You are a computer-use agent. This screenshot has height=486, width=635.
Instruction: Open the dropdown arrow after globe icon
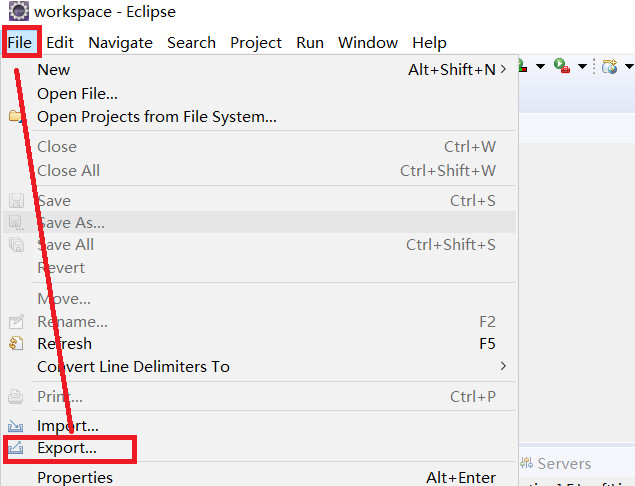point(629,66)
